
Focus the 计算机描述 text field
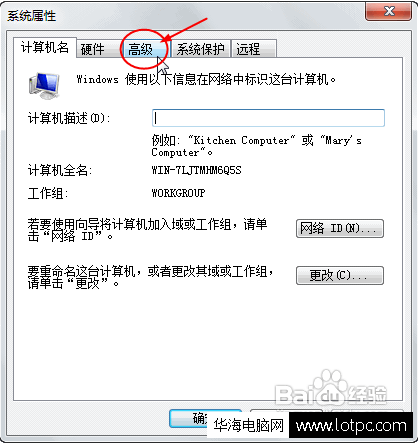268,118
